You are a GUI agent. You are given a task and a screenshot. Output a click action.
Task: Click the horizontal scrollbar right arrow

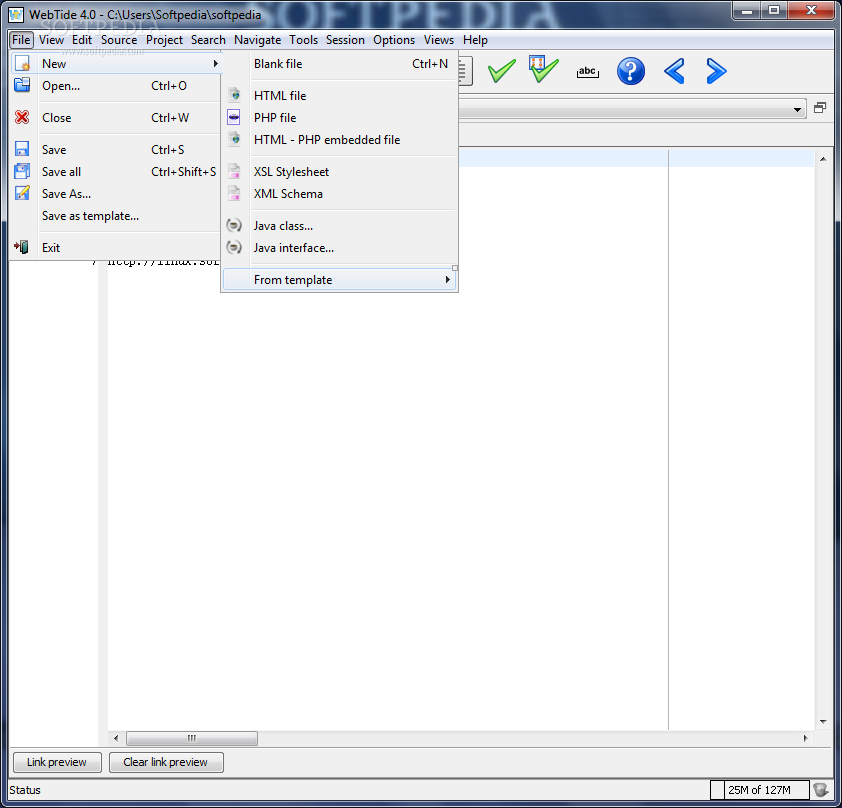805,738
